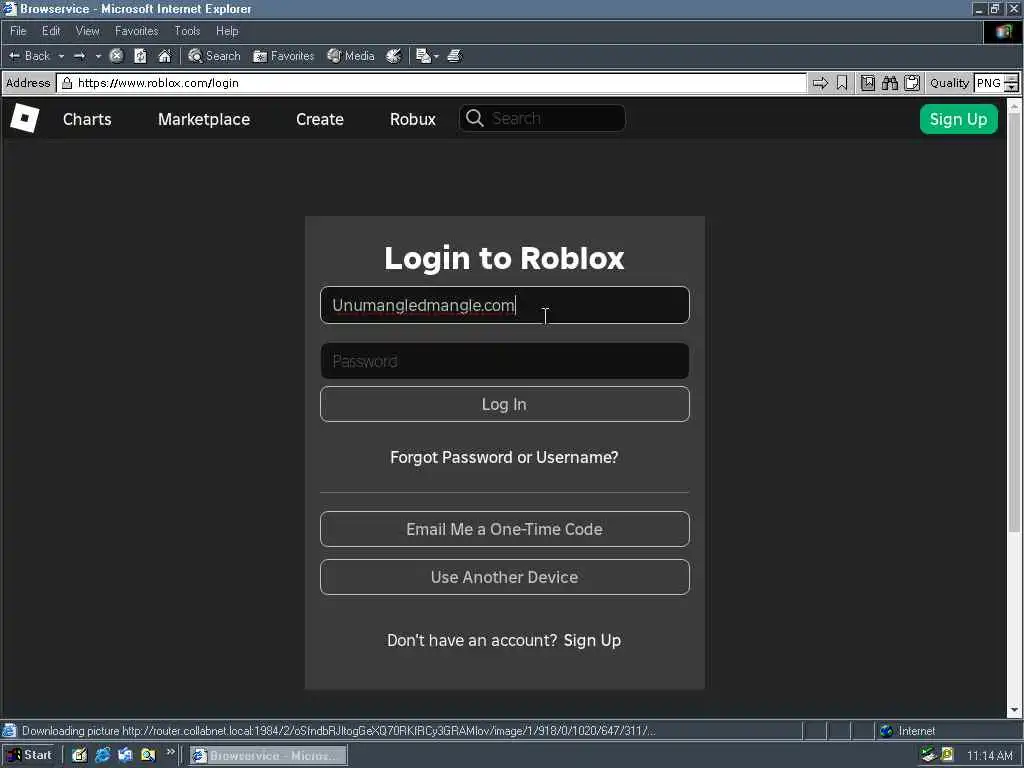This screenshot has height=768, width=1024.
Task: Click the green Sign Up button
Action: pyautogui.click(x=959, y=119)
